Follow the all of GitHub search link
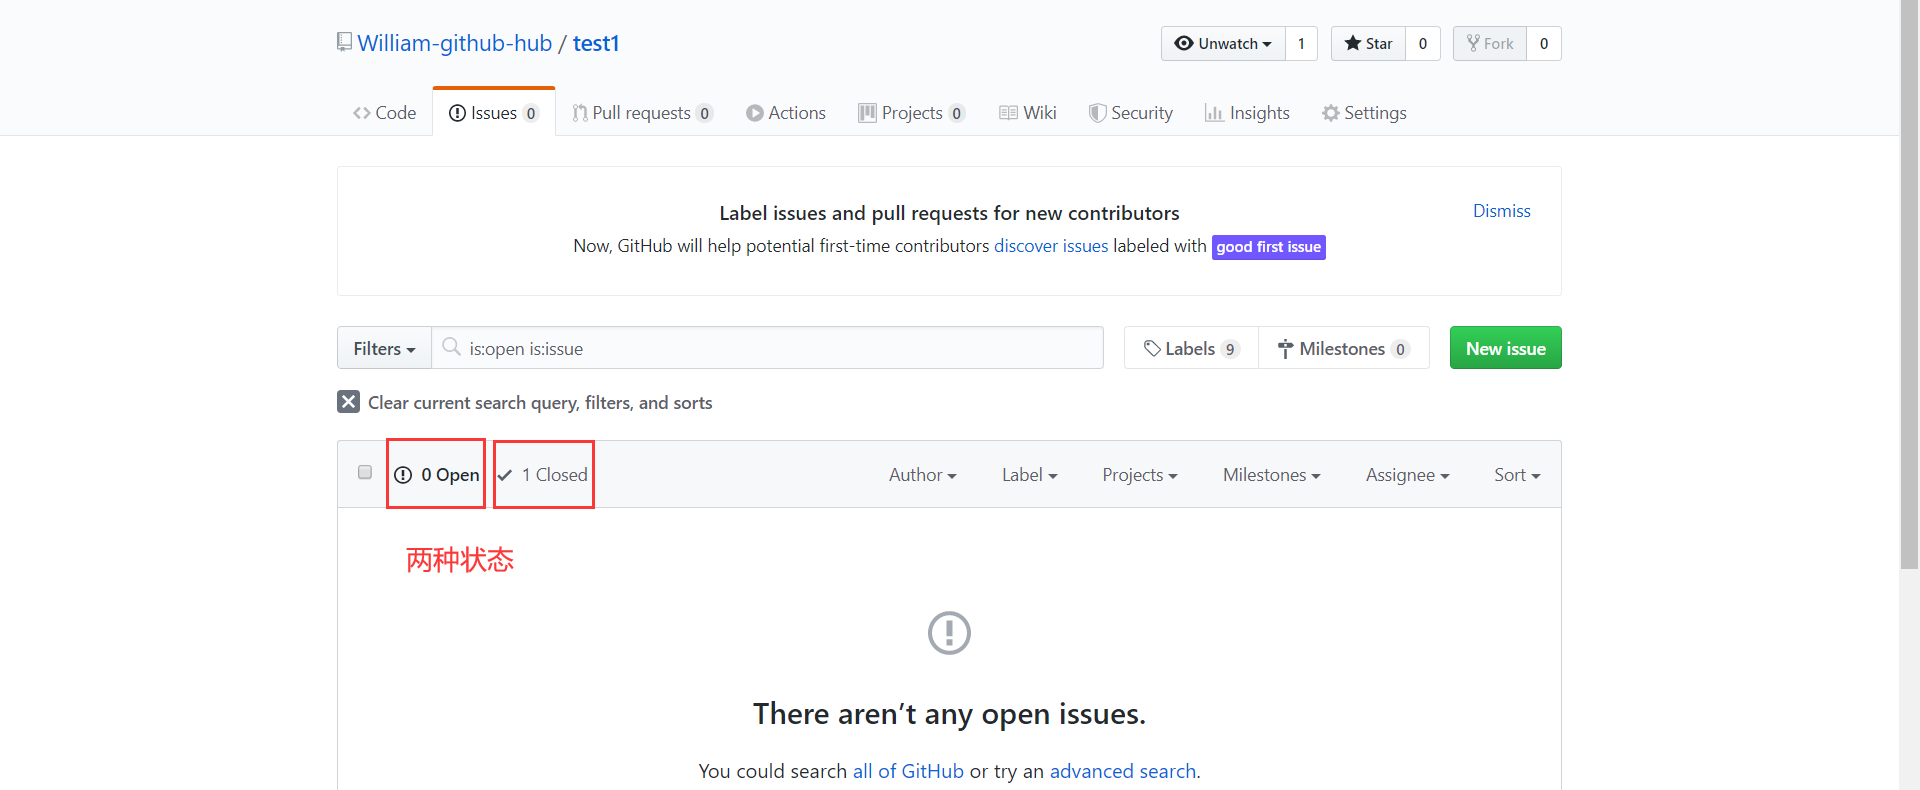The width and height of the screenshot is (1920, 790). (x=908, y=771)
